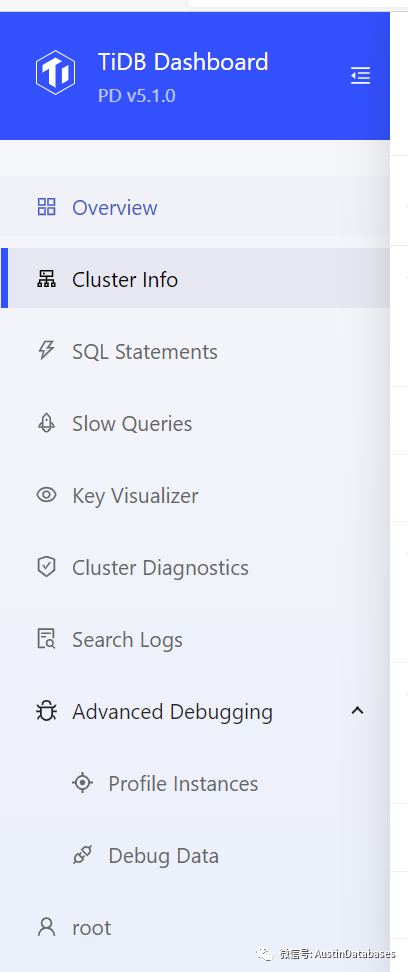Click the Cluster Diagnostics shield icon
408x972 pixels.
click(47, 567)
